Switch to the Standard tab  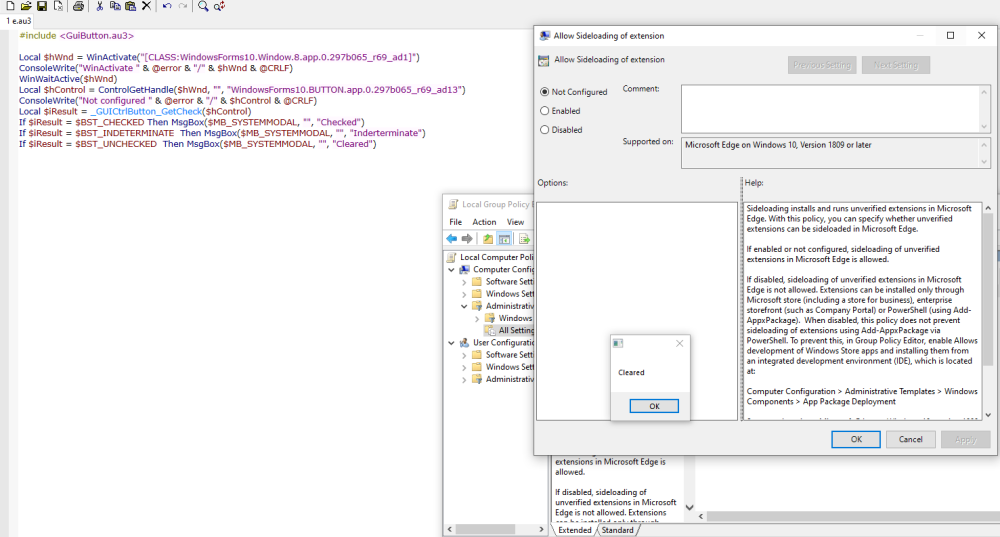pos(617,530)
